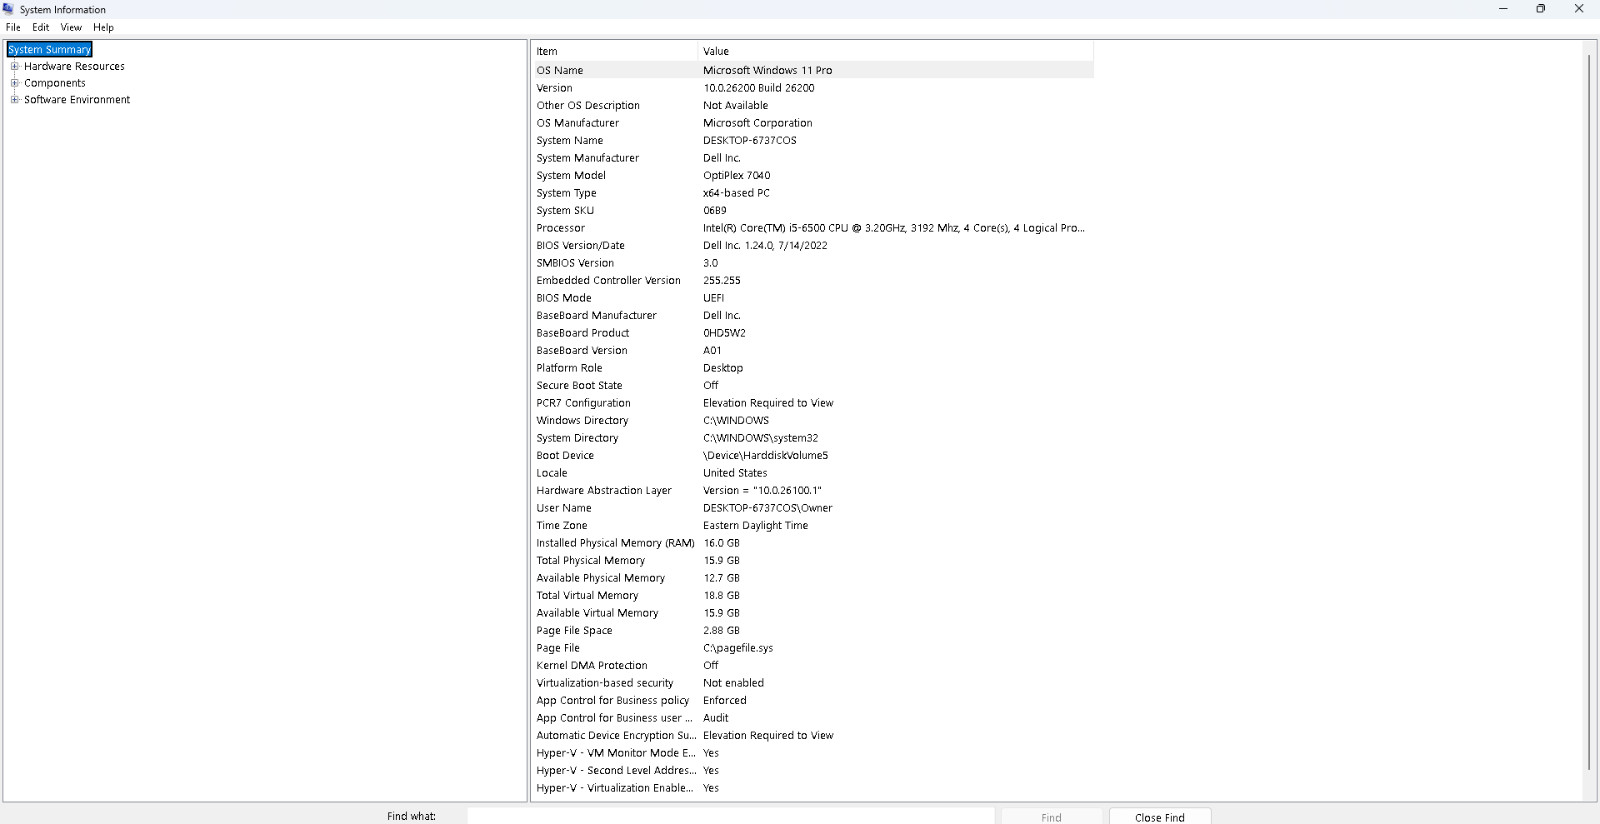
Task: Focus the Find what input field
Action: [731, 816]
